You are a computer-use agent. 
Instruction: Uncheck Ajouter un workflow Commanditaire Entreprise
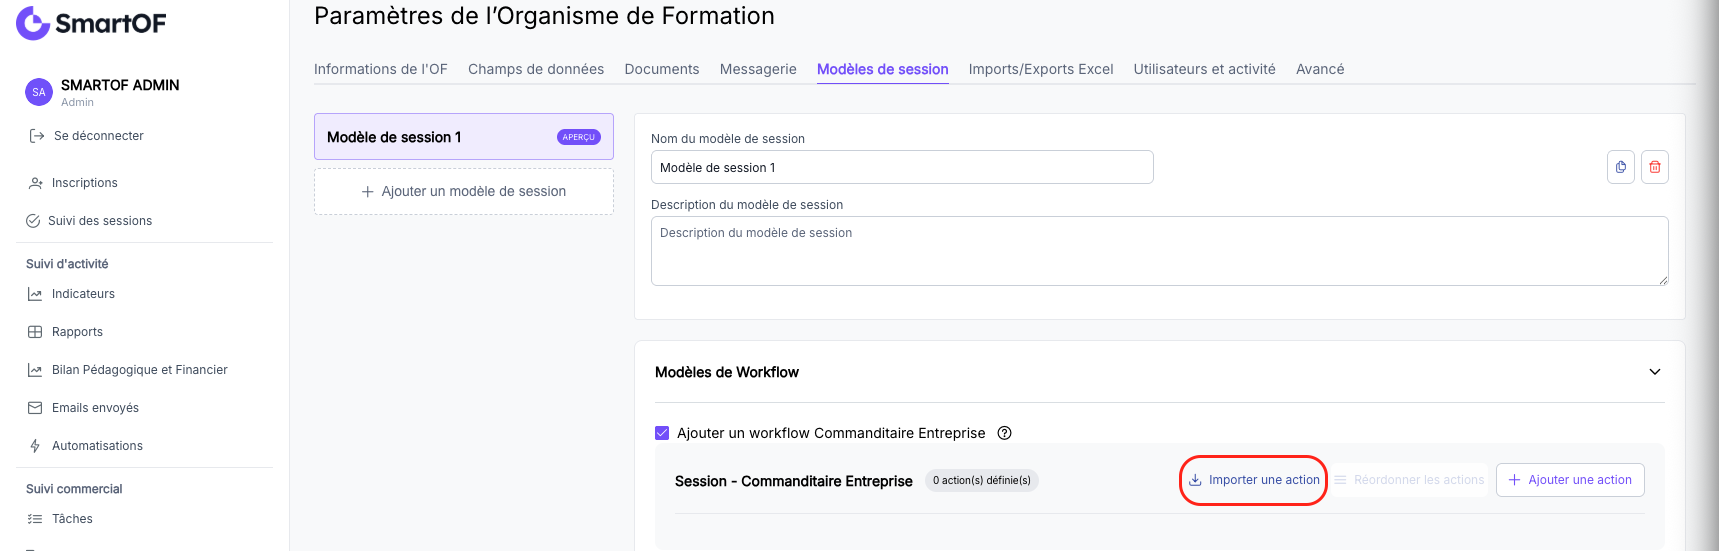pos(662,433)
